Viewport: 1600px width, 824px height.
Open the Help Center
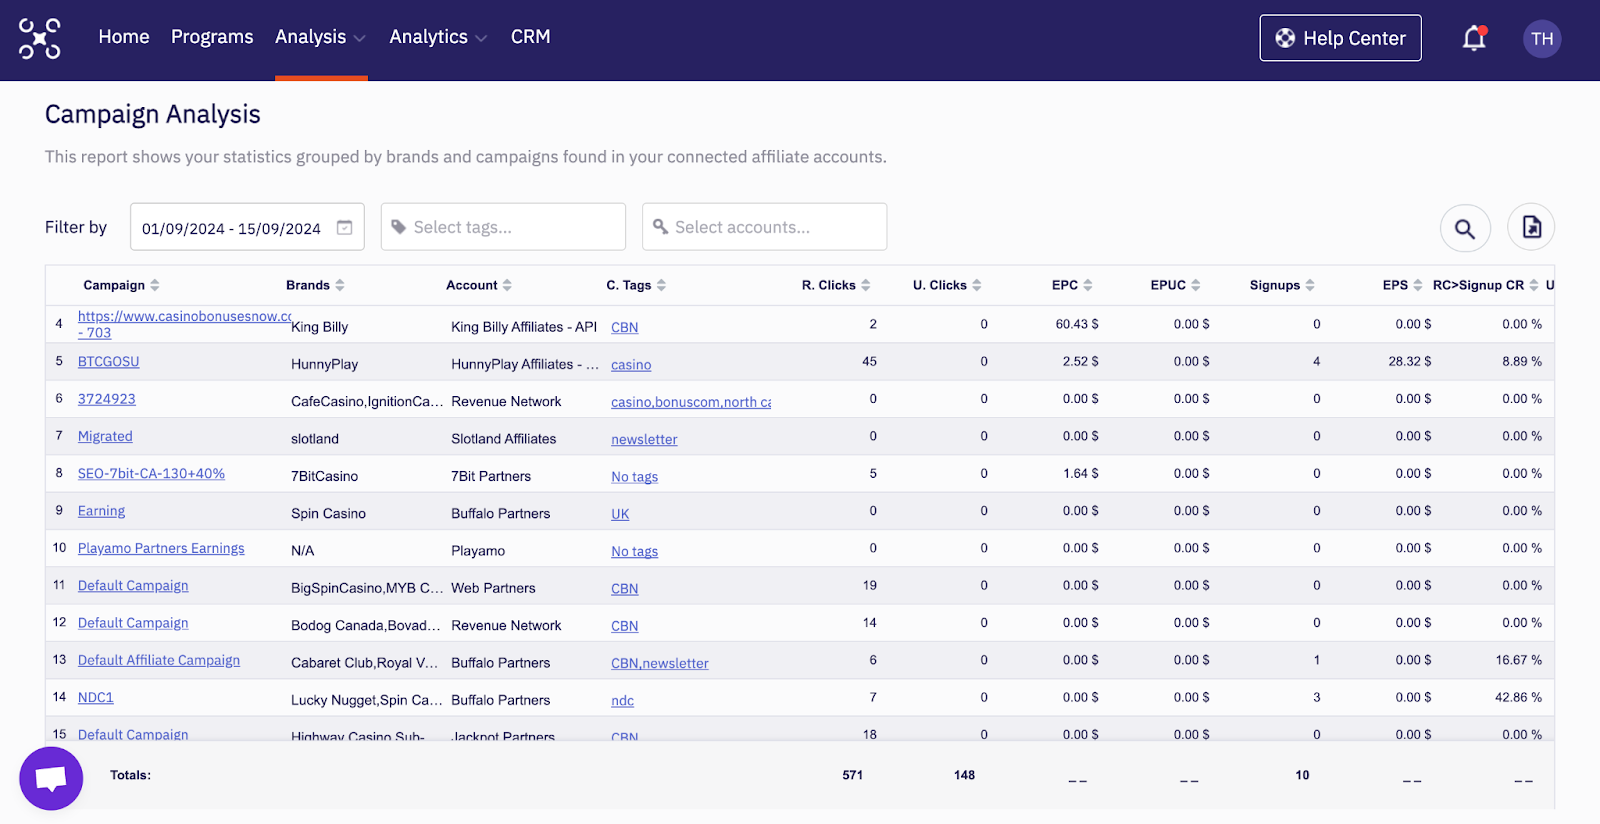point(1340,38)
